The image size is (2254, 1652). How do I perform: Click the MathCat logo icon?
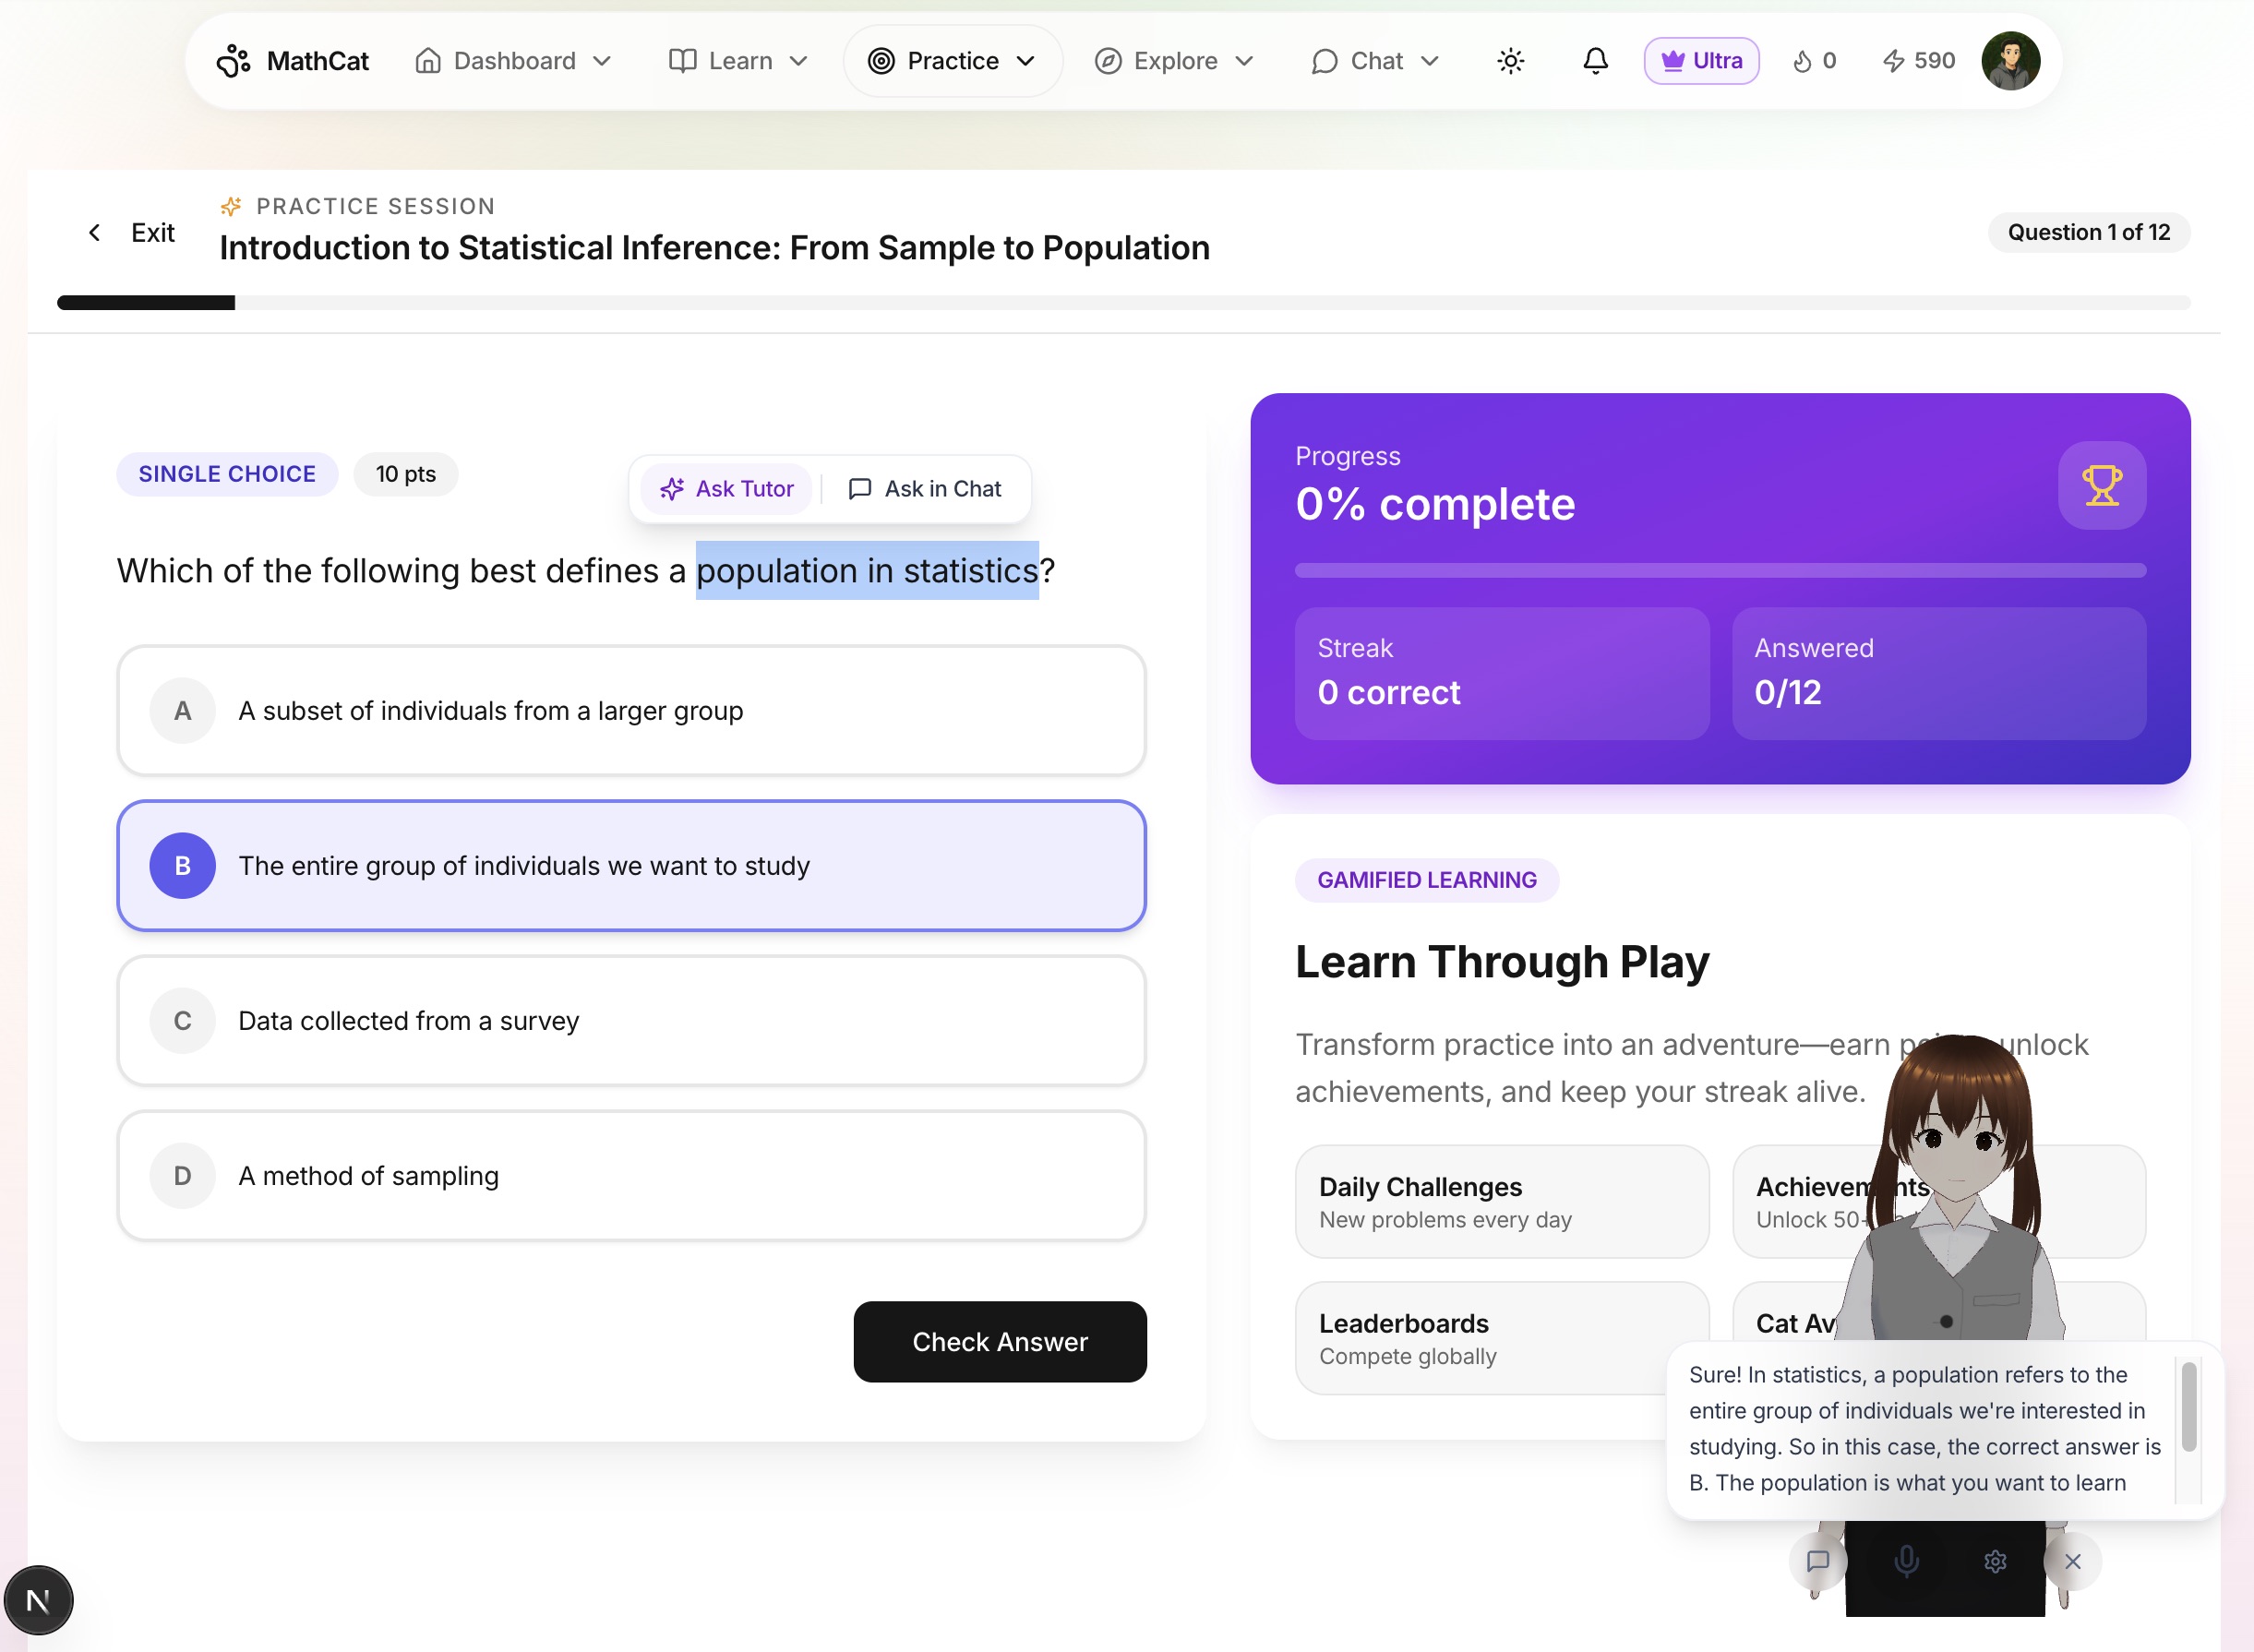coord(234,60)
